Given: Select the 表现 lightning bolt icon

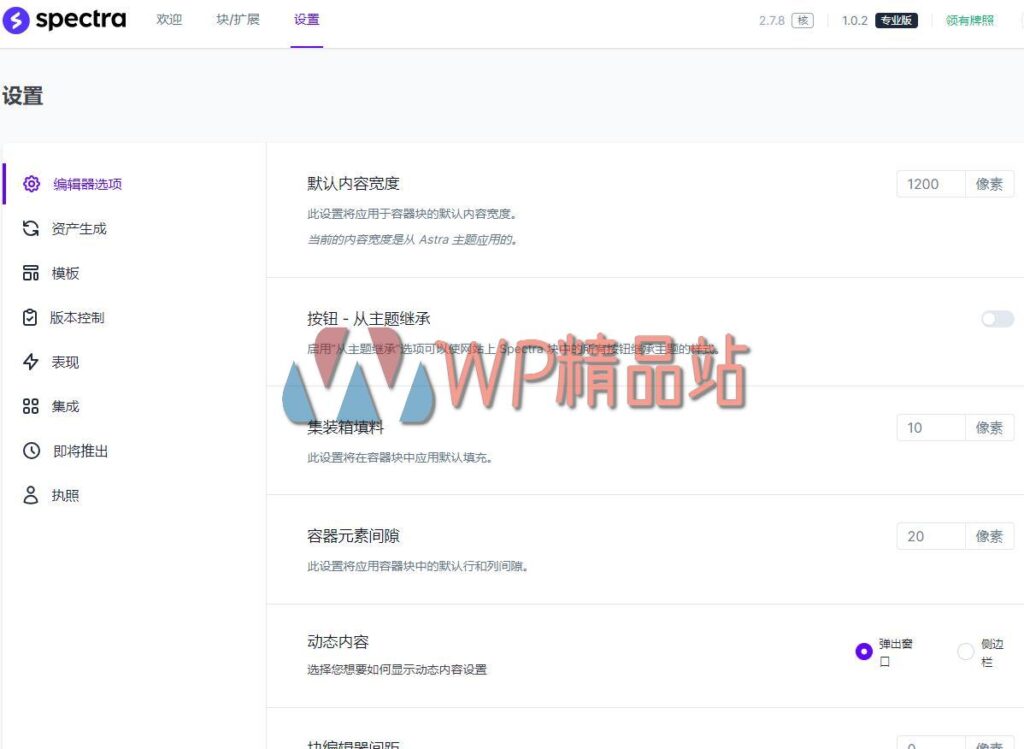Looking at the screenshot, I should pyautogui.click(x=30, y=361).
